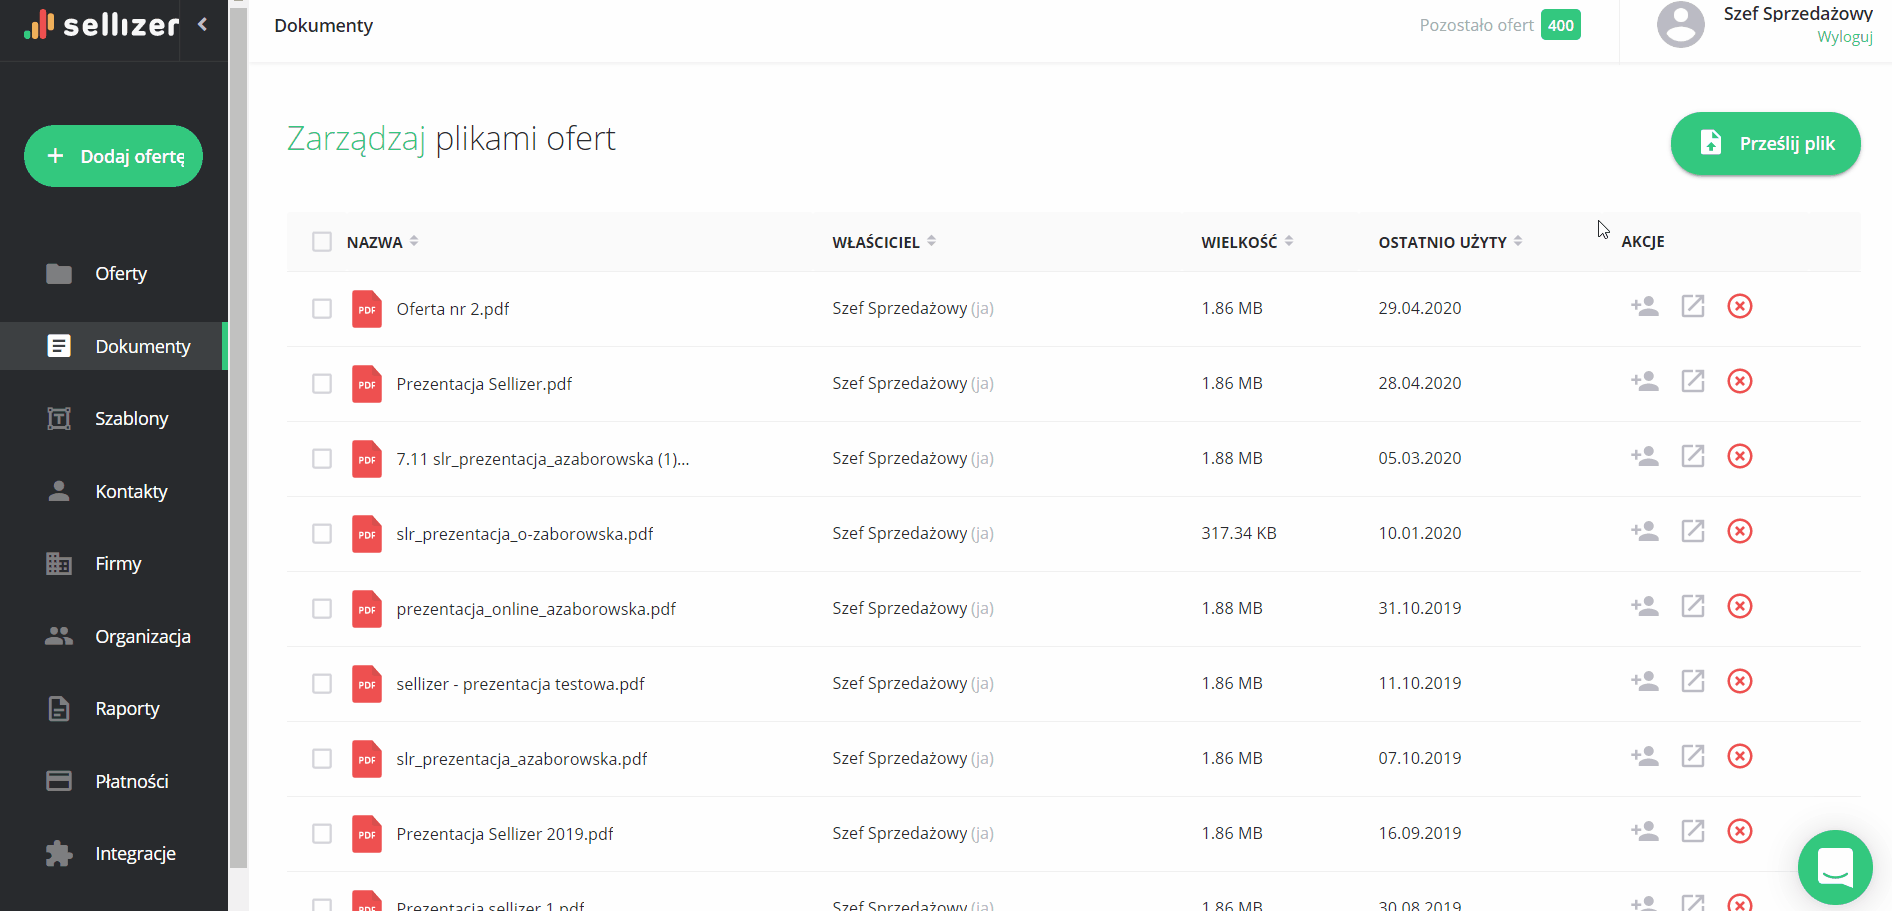The width and height of the screenshot is (1892, 911).
Task: Click share icon for sellizer - prezentacja testowa.pdf
Action: (1644, 682)
